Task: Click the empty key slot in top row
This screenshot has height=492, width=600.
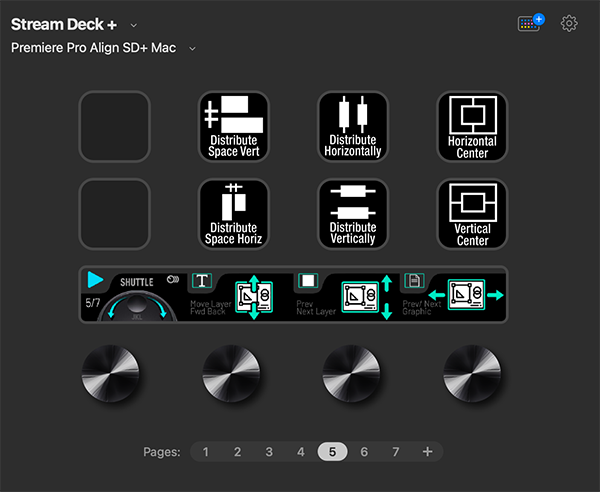Action: 114,127
